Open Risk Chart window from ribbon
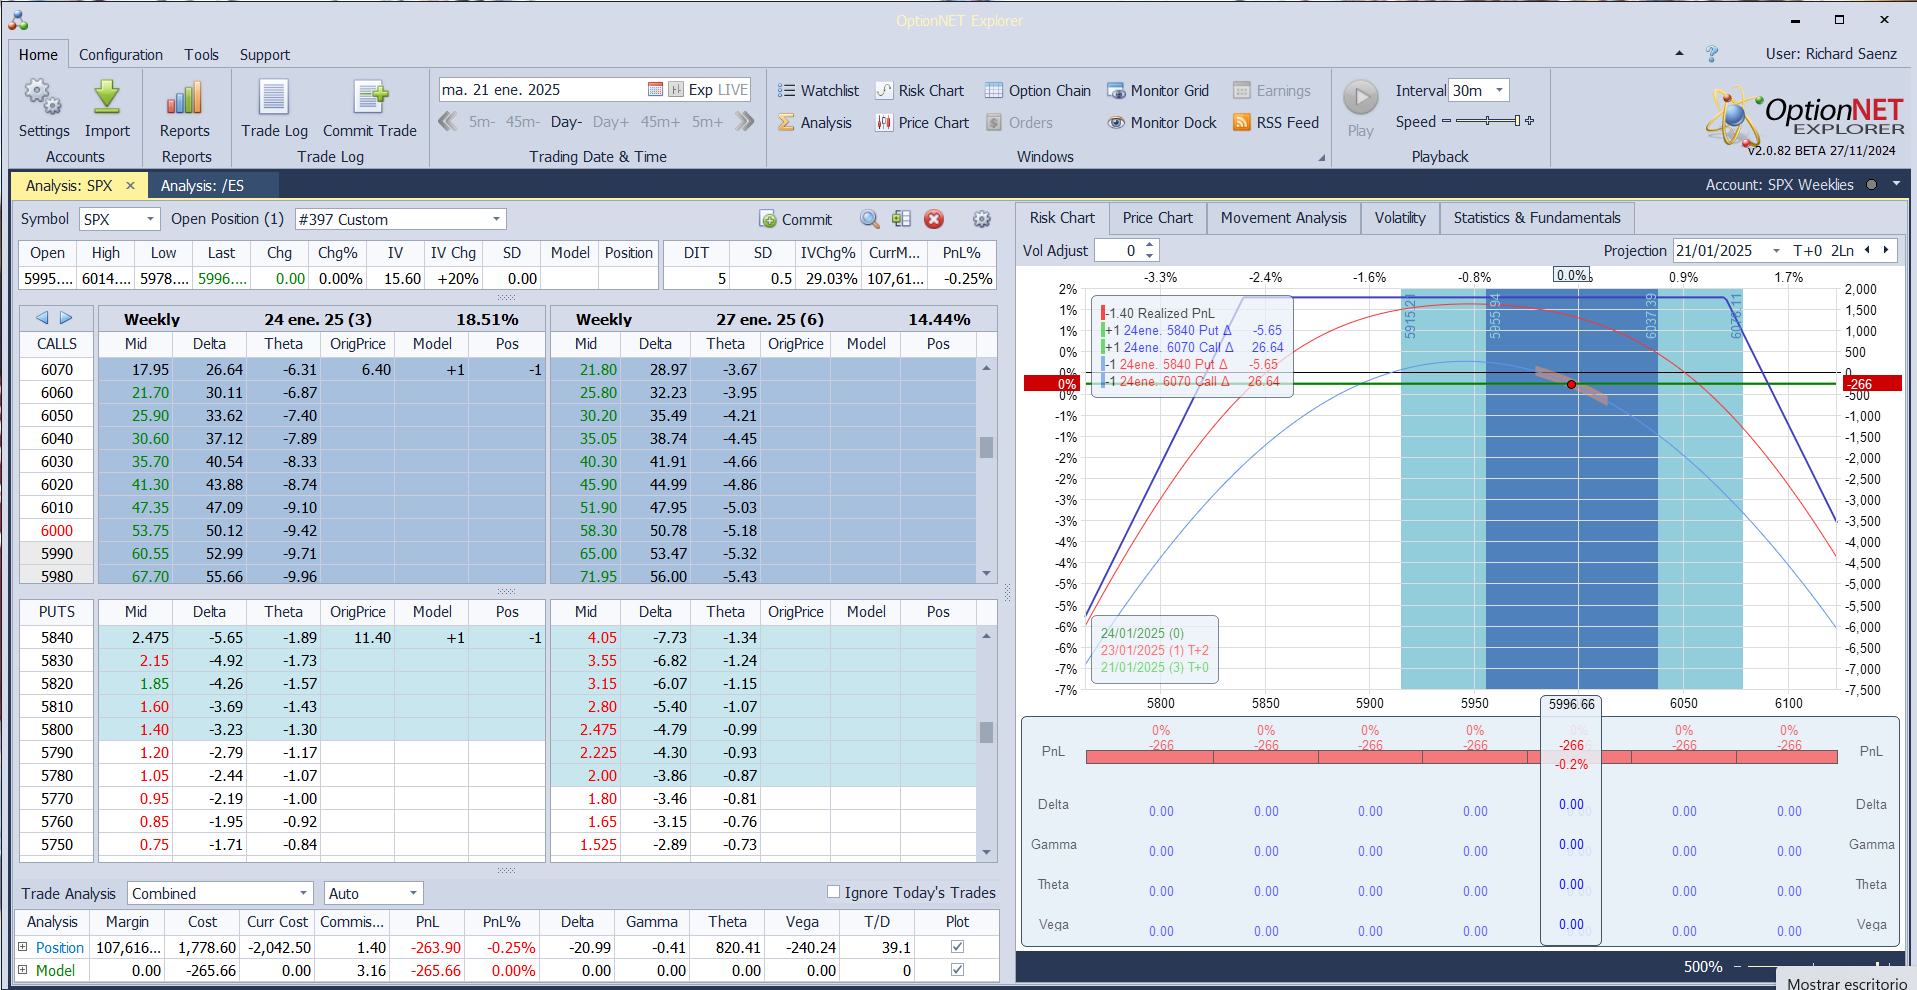 (920, 91)
